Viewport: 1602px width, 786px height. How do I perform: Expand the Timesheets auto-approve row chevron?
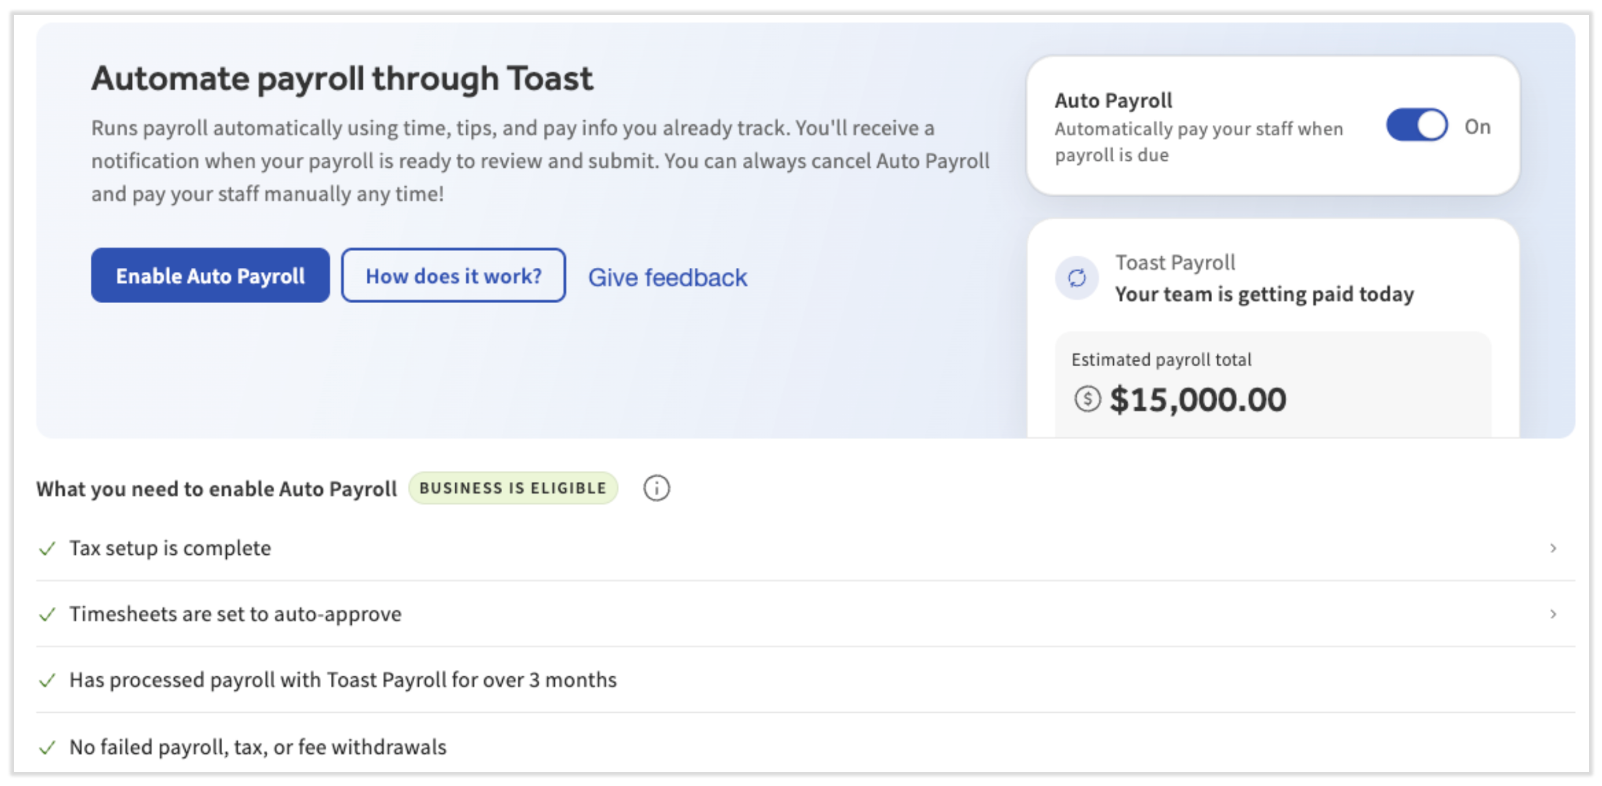click(x=1552, y=614)
